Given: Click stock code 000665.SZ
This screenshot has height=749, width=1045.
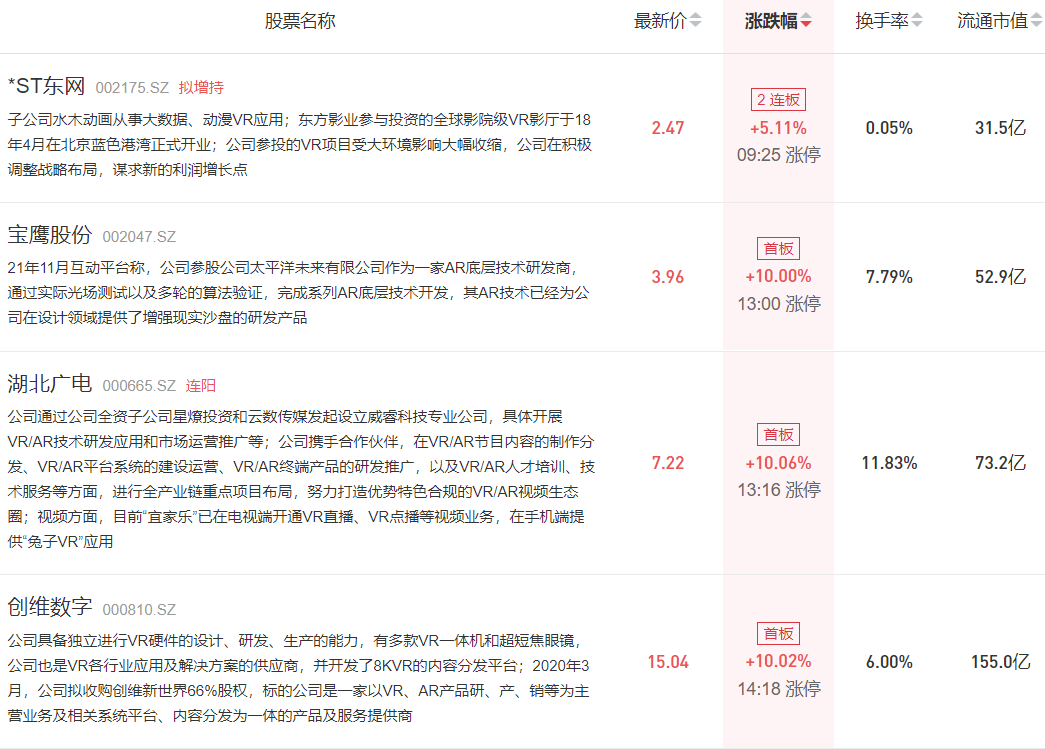Looking at the screenshot, I should click(x=139, y=386).
